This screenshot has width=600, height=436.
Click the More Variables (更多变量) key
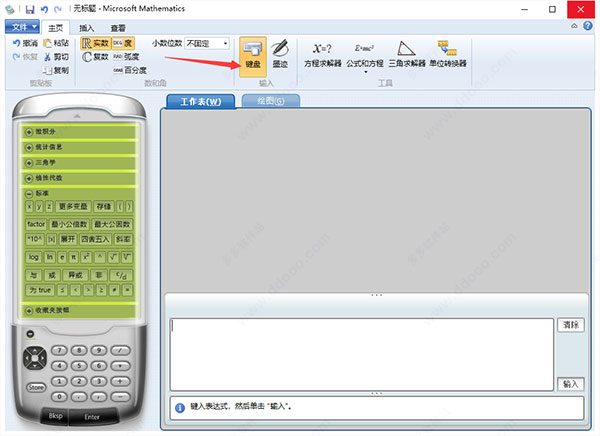click(x=73, y=207)
